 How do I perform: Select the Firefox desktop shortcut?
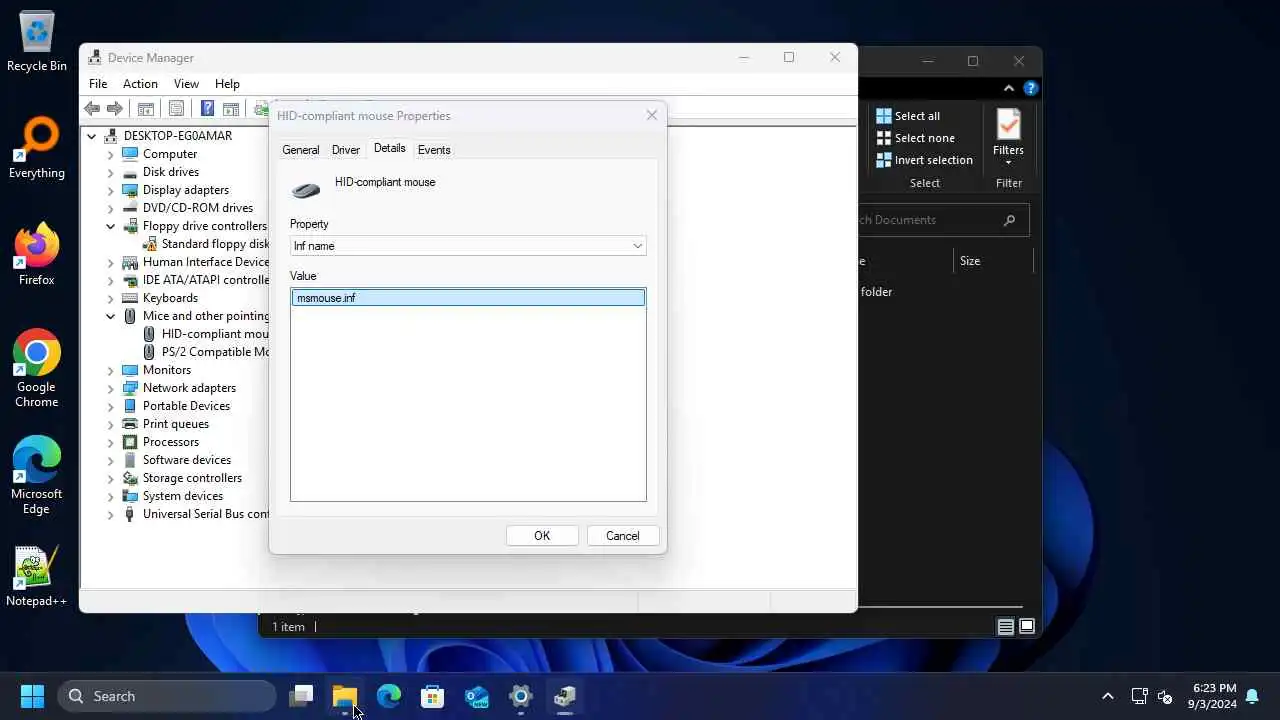[x=37, y=255]
